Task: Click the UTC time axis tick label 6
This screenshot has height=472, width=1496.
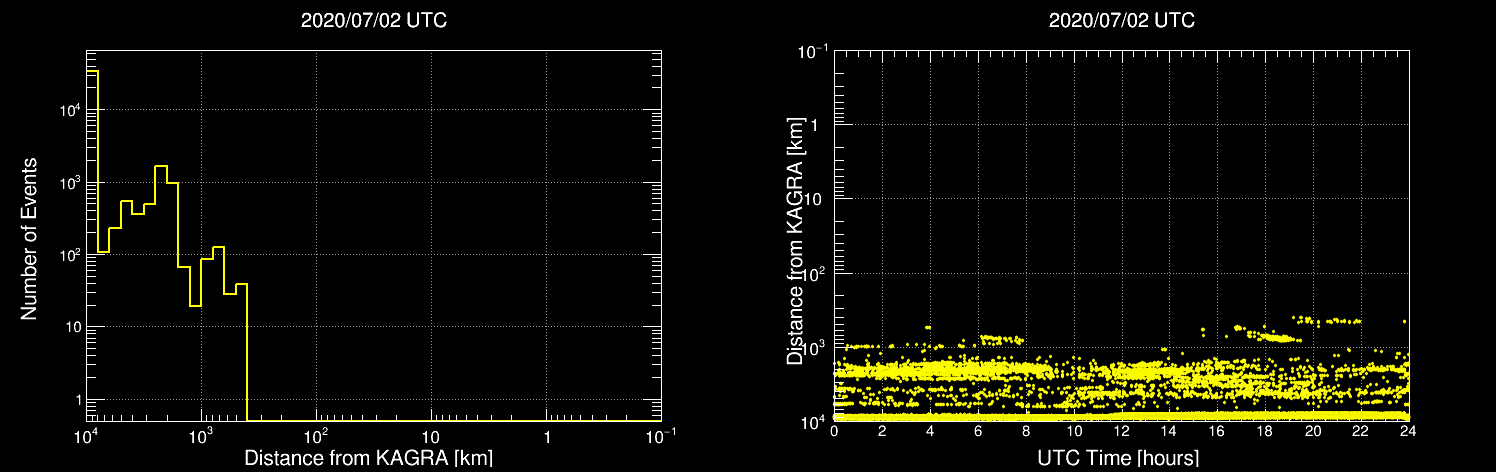Action: 978,431
